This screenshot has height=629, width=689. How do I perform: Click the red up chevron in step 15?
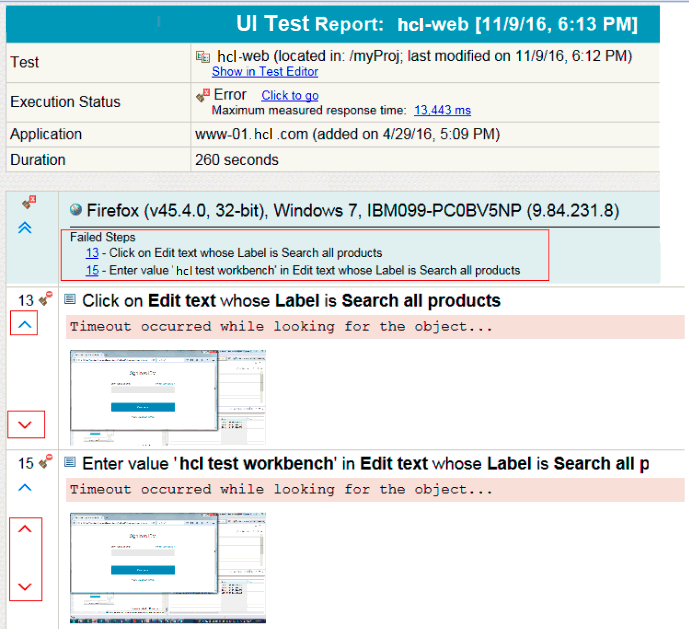(x=25, y=529)
